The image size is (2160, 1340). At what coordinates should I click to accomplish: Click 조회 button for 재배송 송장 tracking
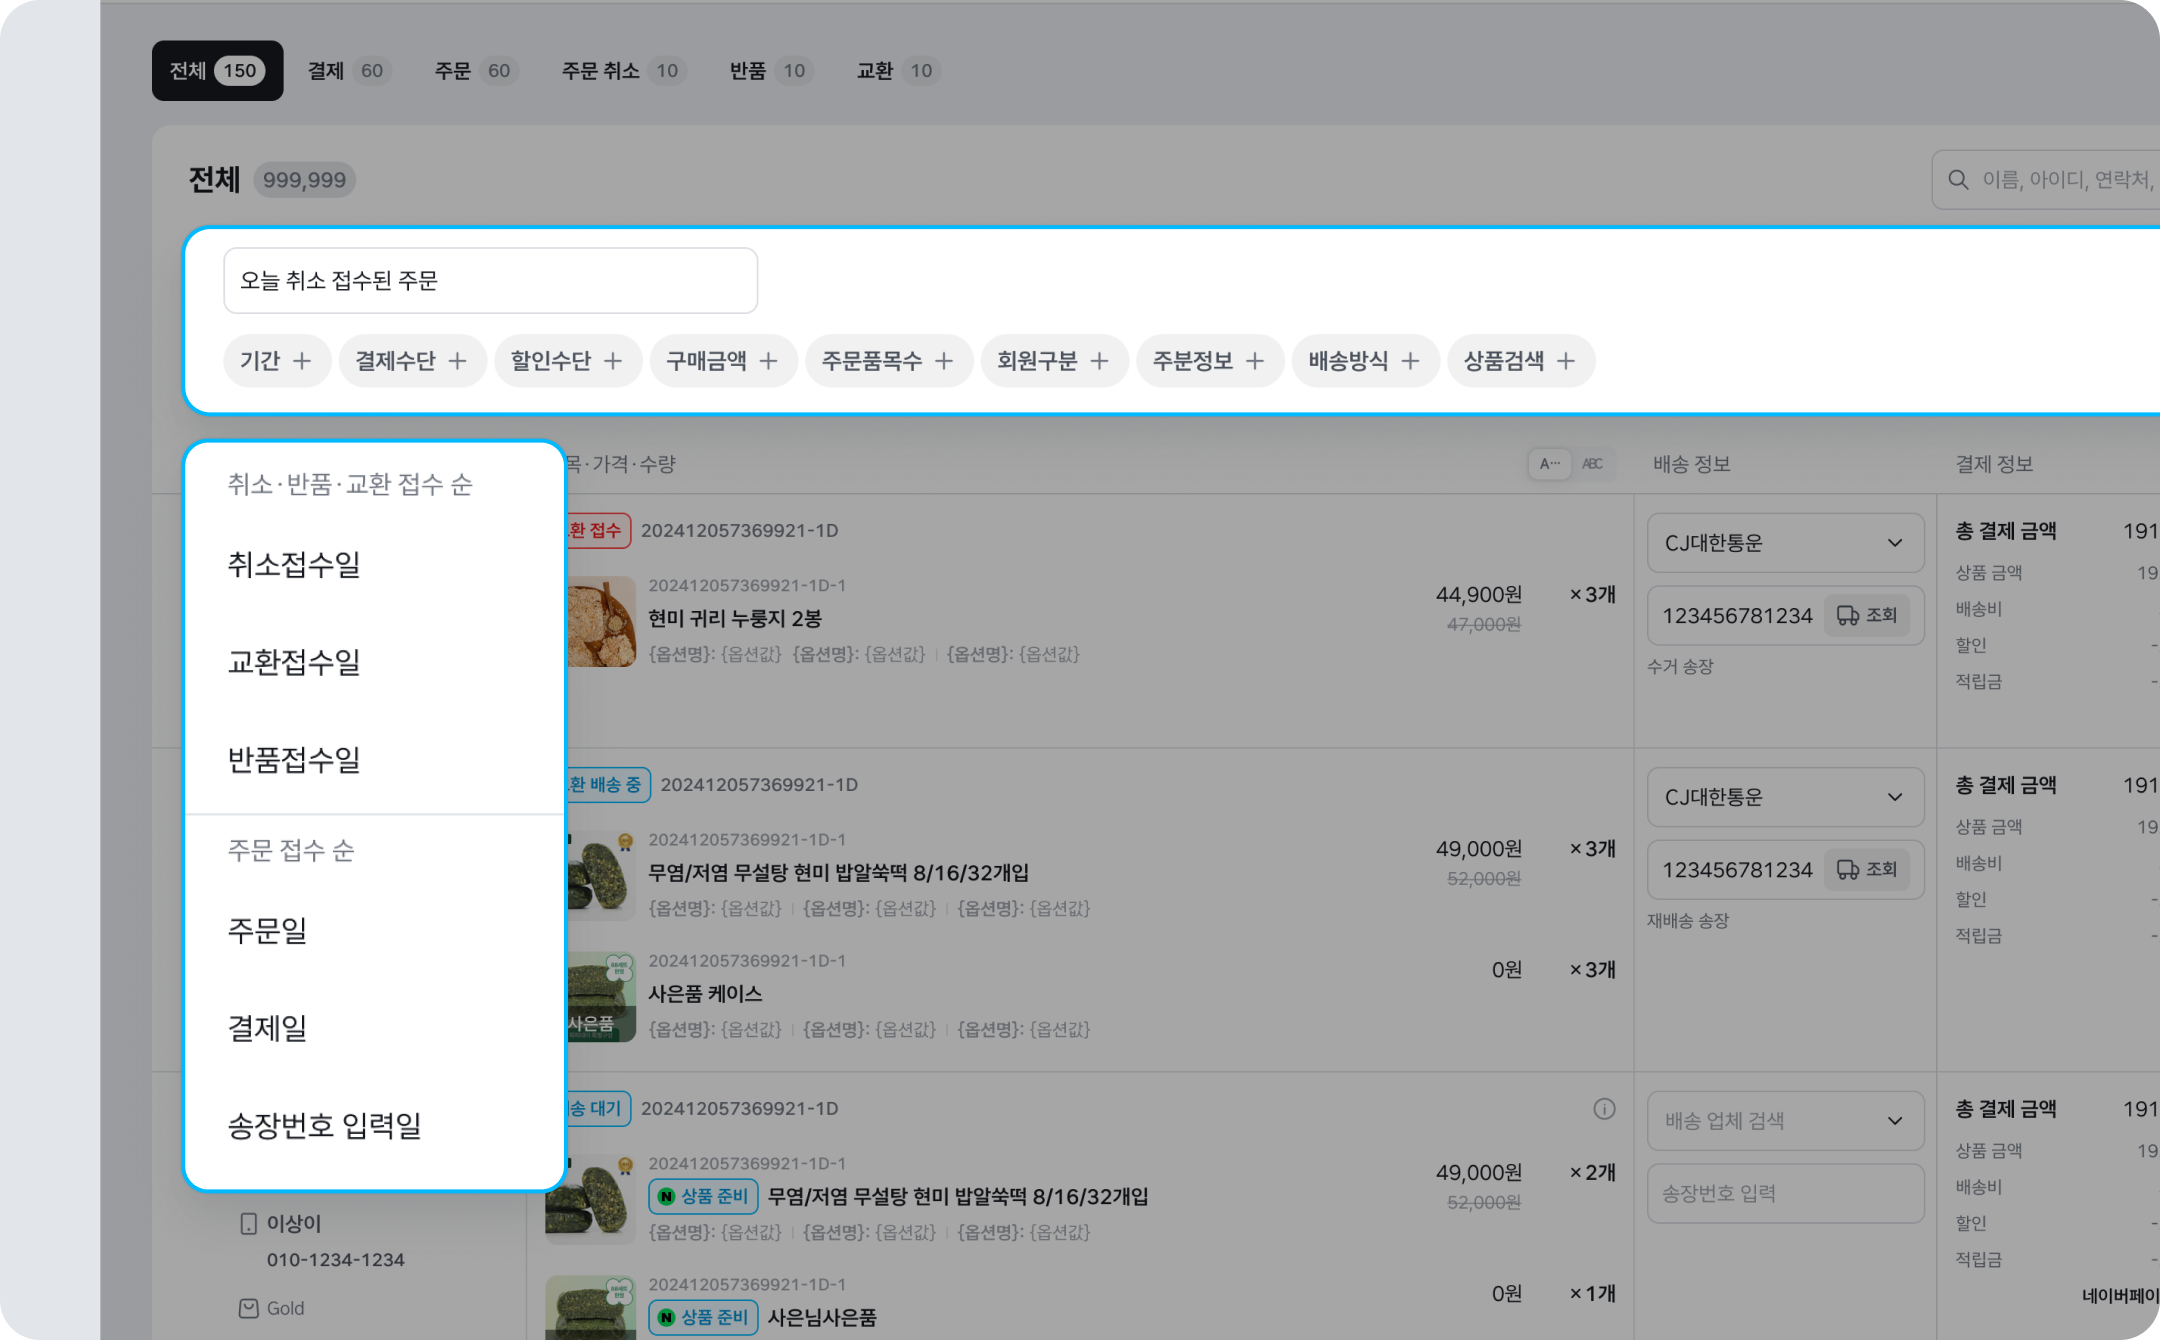1867,869
